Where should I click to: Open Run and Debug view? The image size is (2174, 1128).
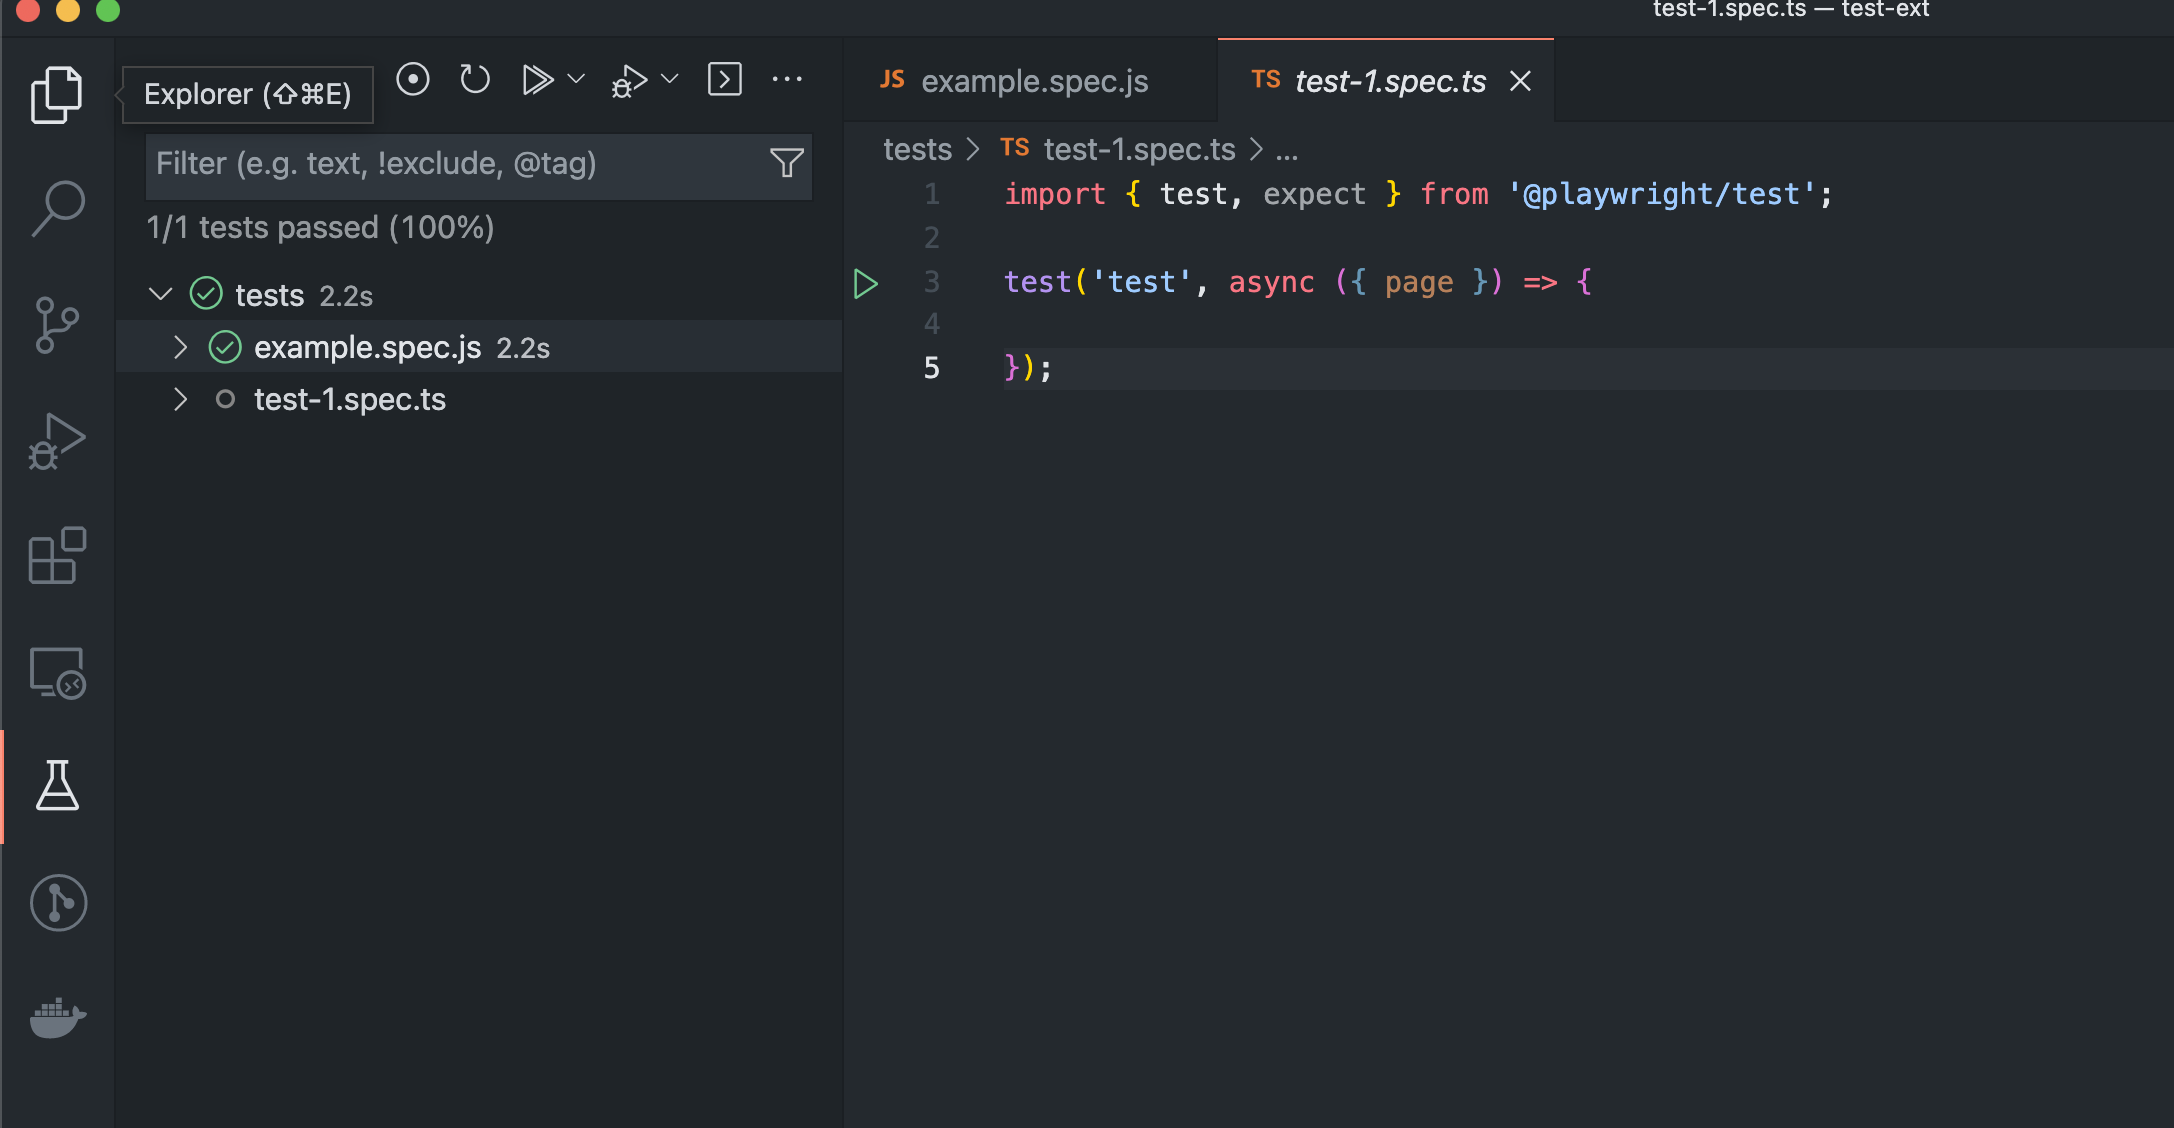click(x=57, y=441)
